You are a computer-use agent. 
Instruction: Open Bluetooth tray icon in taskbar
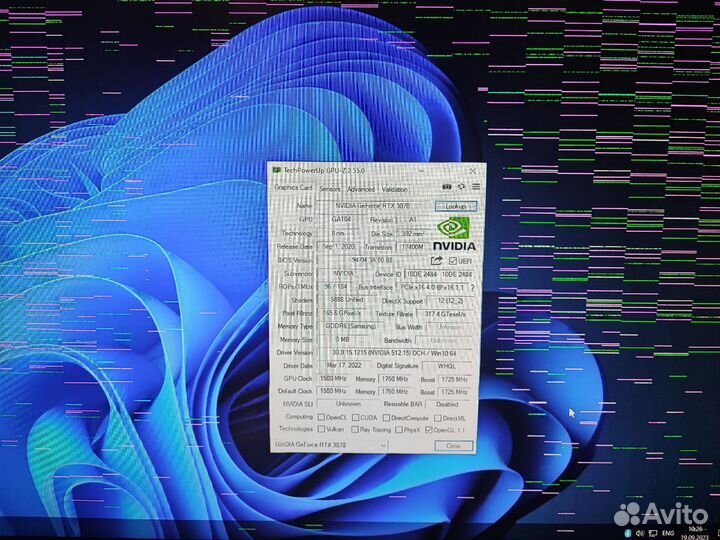tap(628, 533)
